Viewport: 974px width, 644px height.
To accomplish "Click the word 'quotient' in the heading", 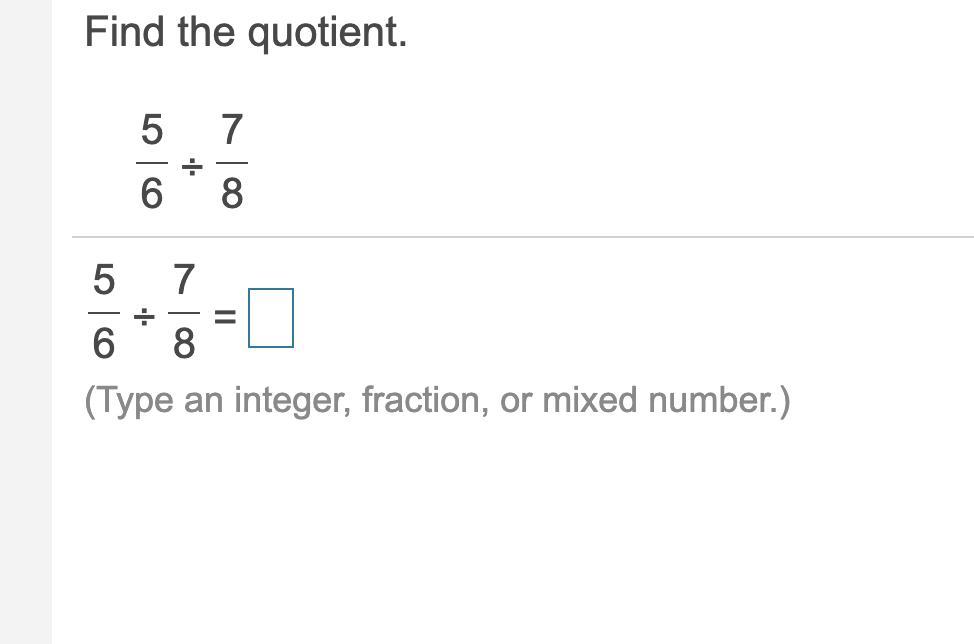I will (327, 33).
